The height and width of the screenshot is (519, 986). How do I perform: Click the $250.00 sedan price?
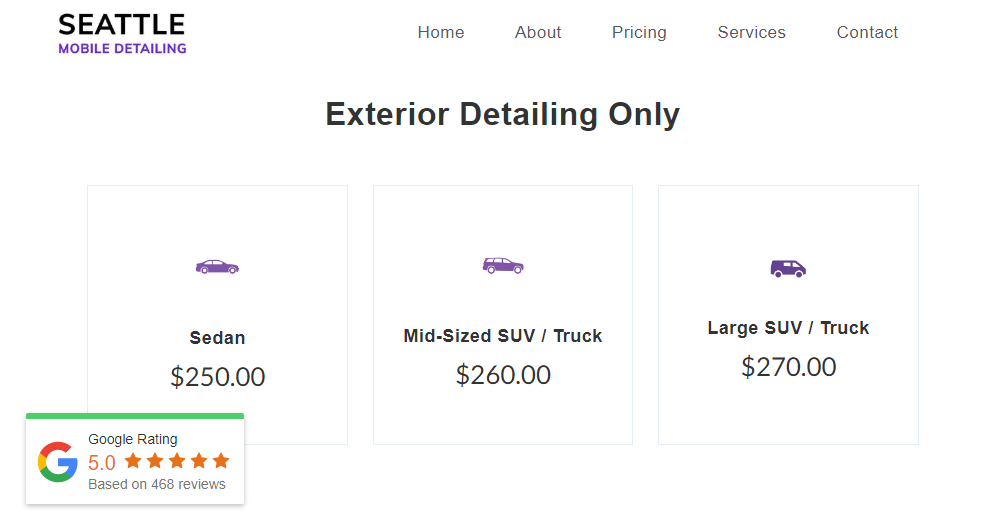pos(217,377)
